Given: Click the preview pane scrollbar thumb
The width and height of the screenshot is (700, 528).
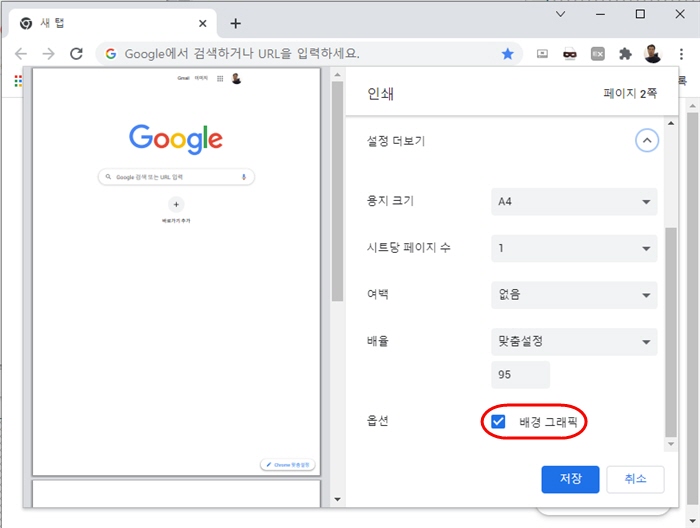Looking at the screenshot, I should [338, 191].
